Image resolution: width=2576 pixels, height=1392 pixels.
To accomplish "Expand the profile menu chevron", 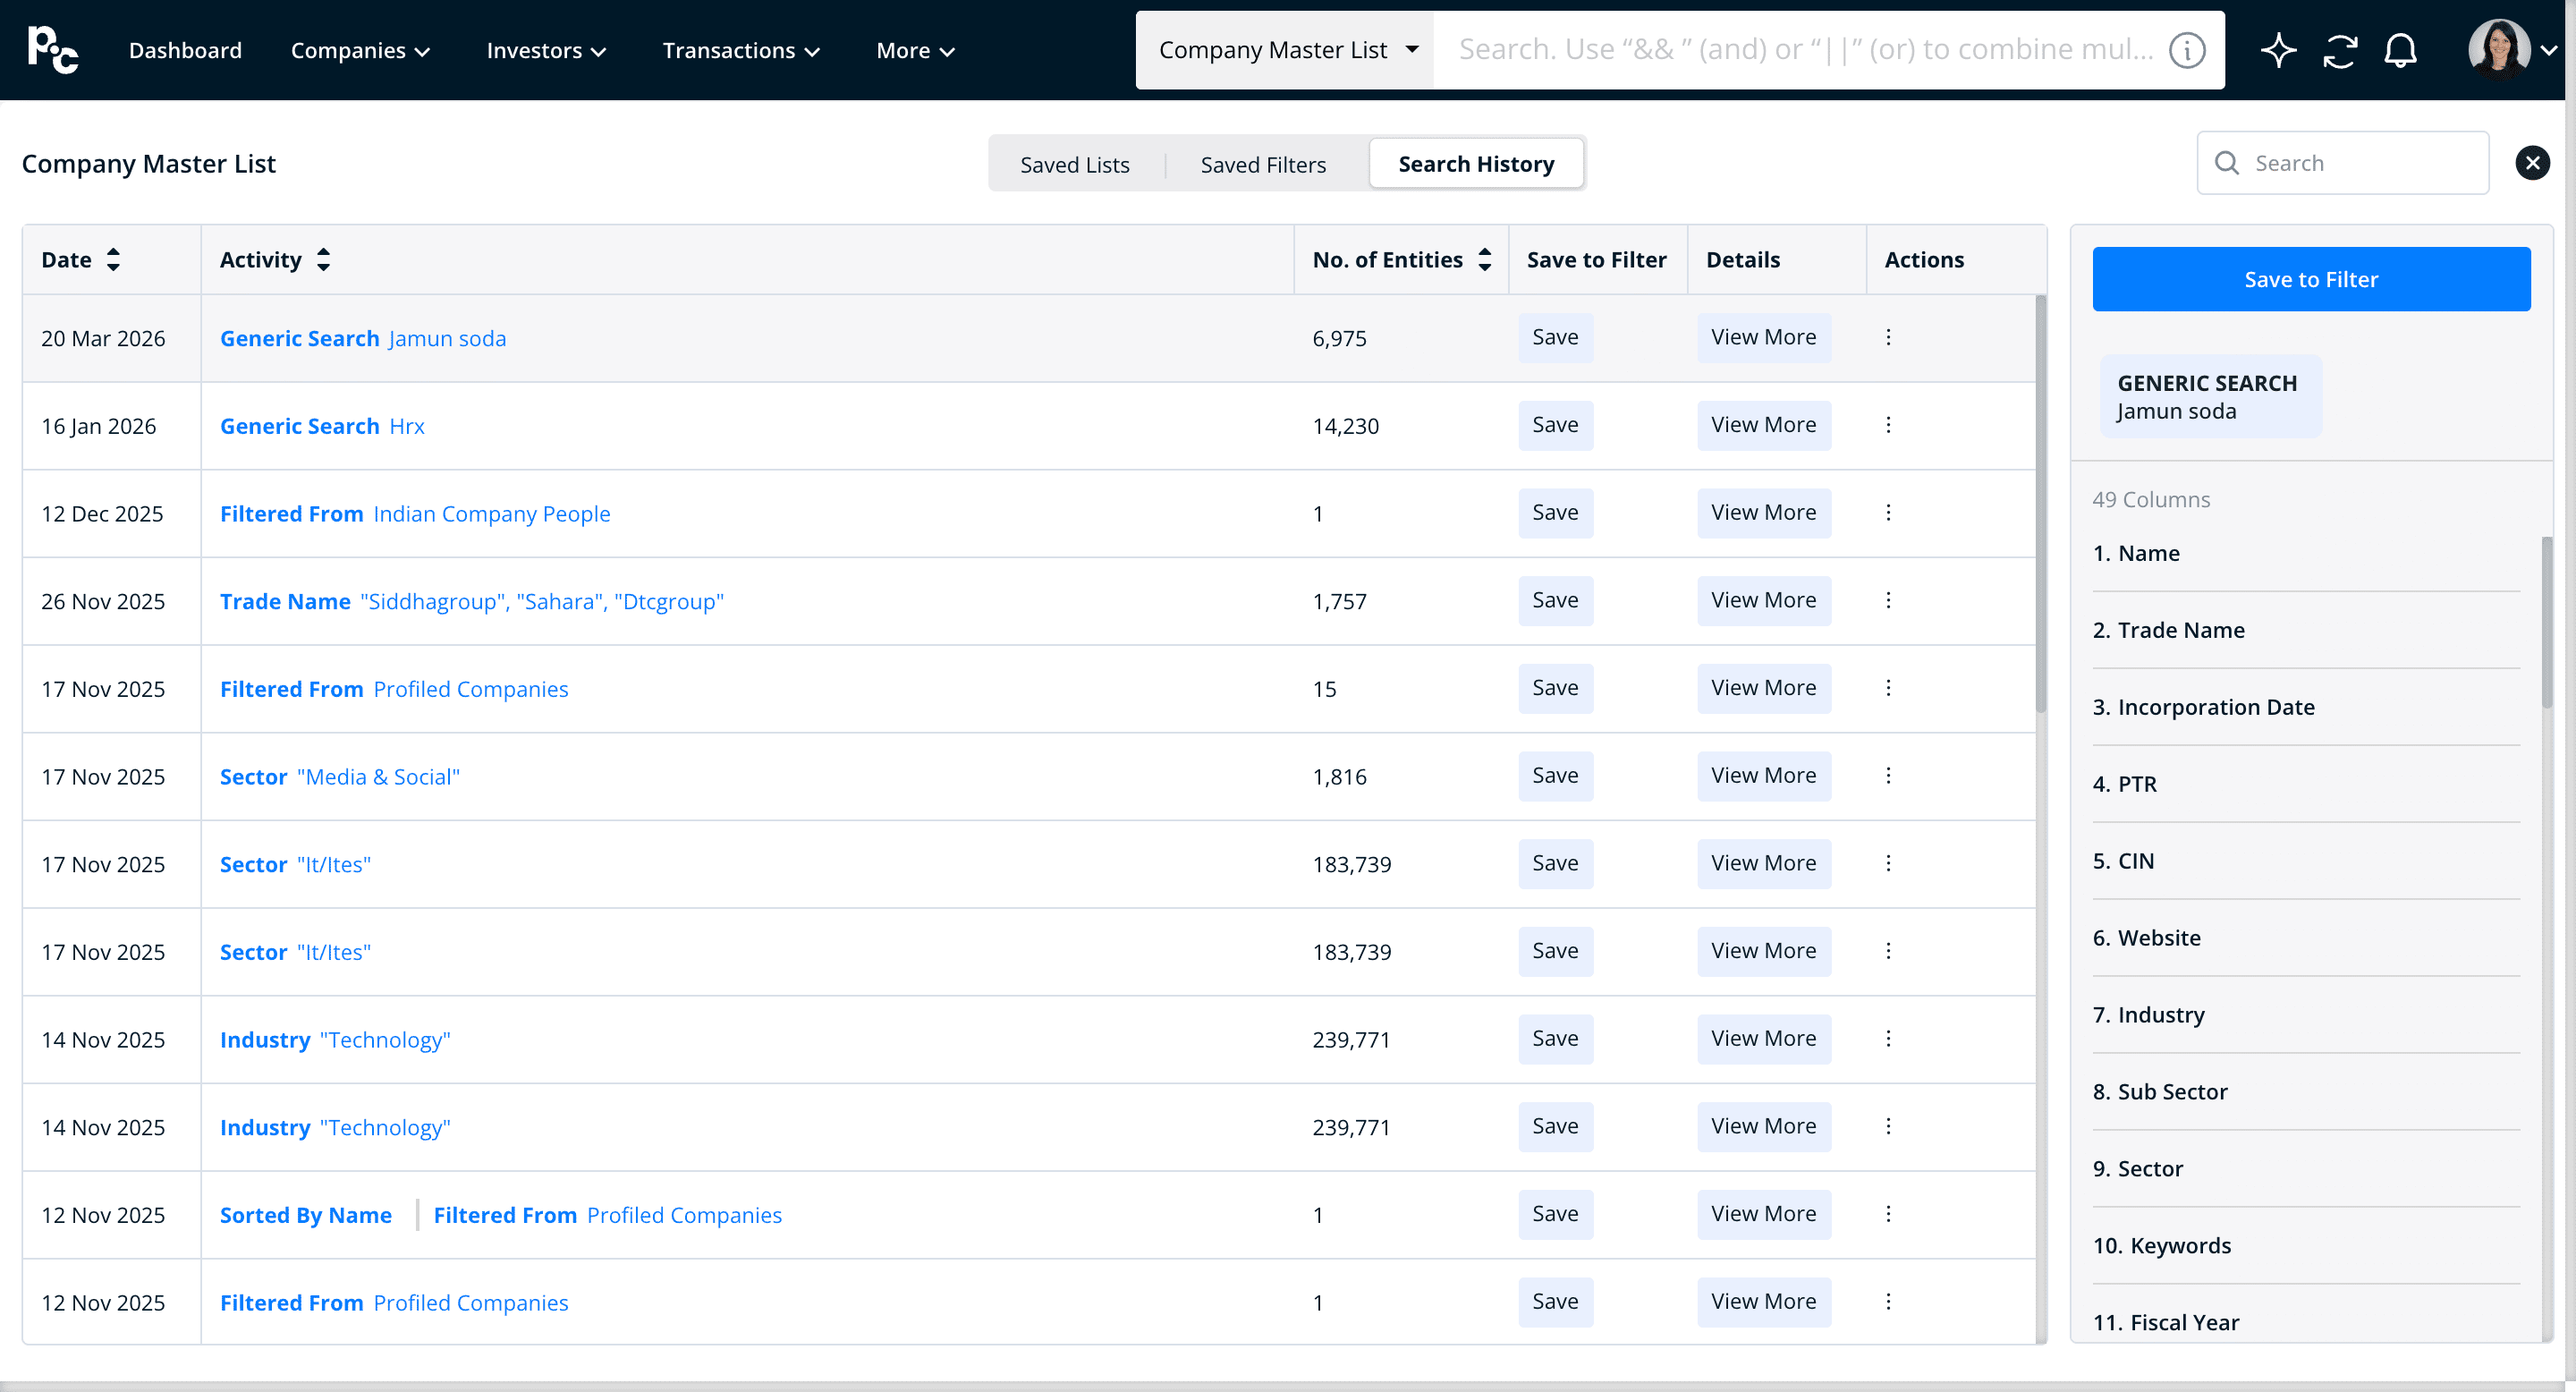I will tap(2549, 50).
